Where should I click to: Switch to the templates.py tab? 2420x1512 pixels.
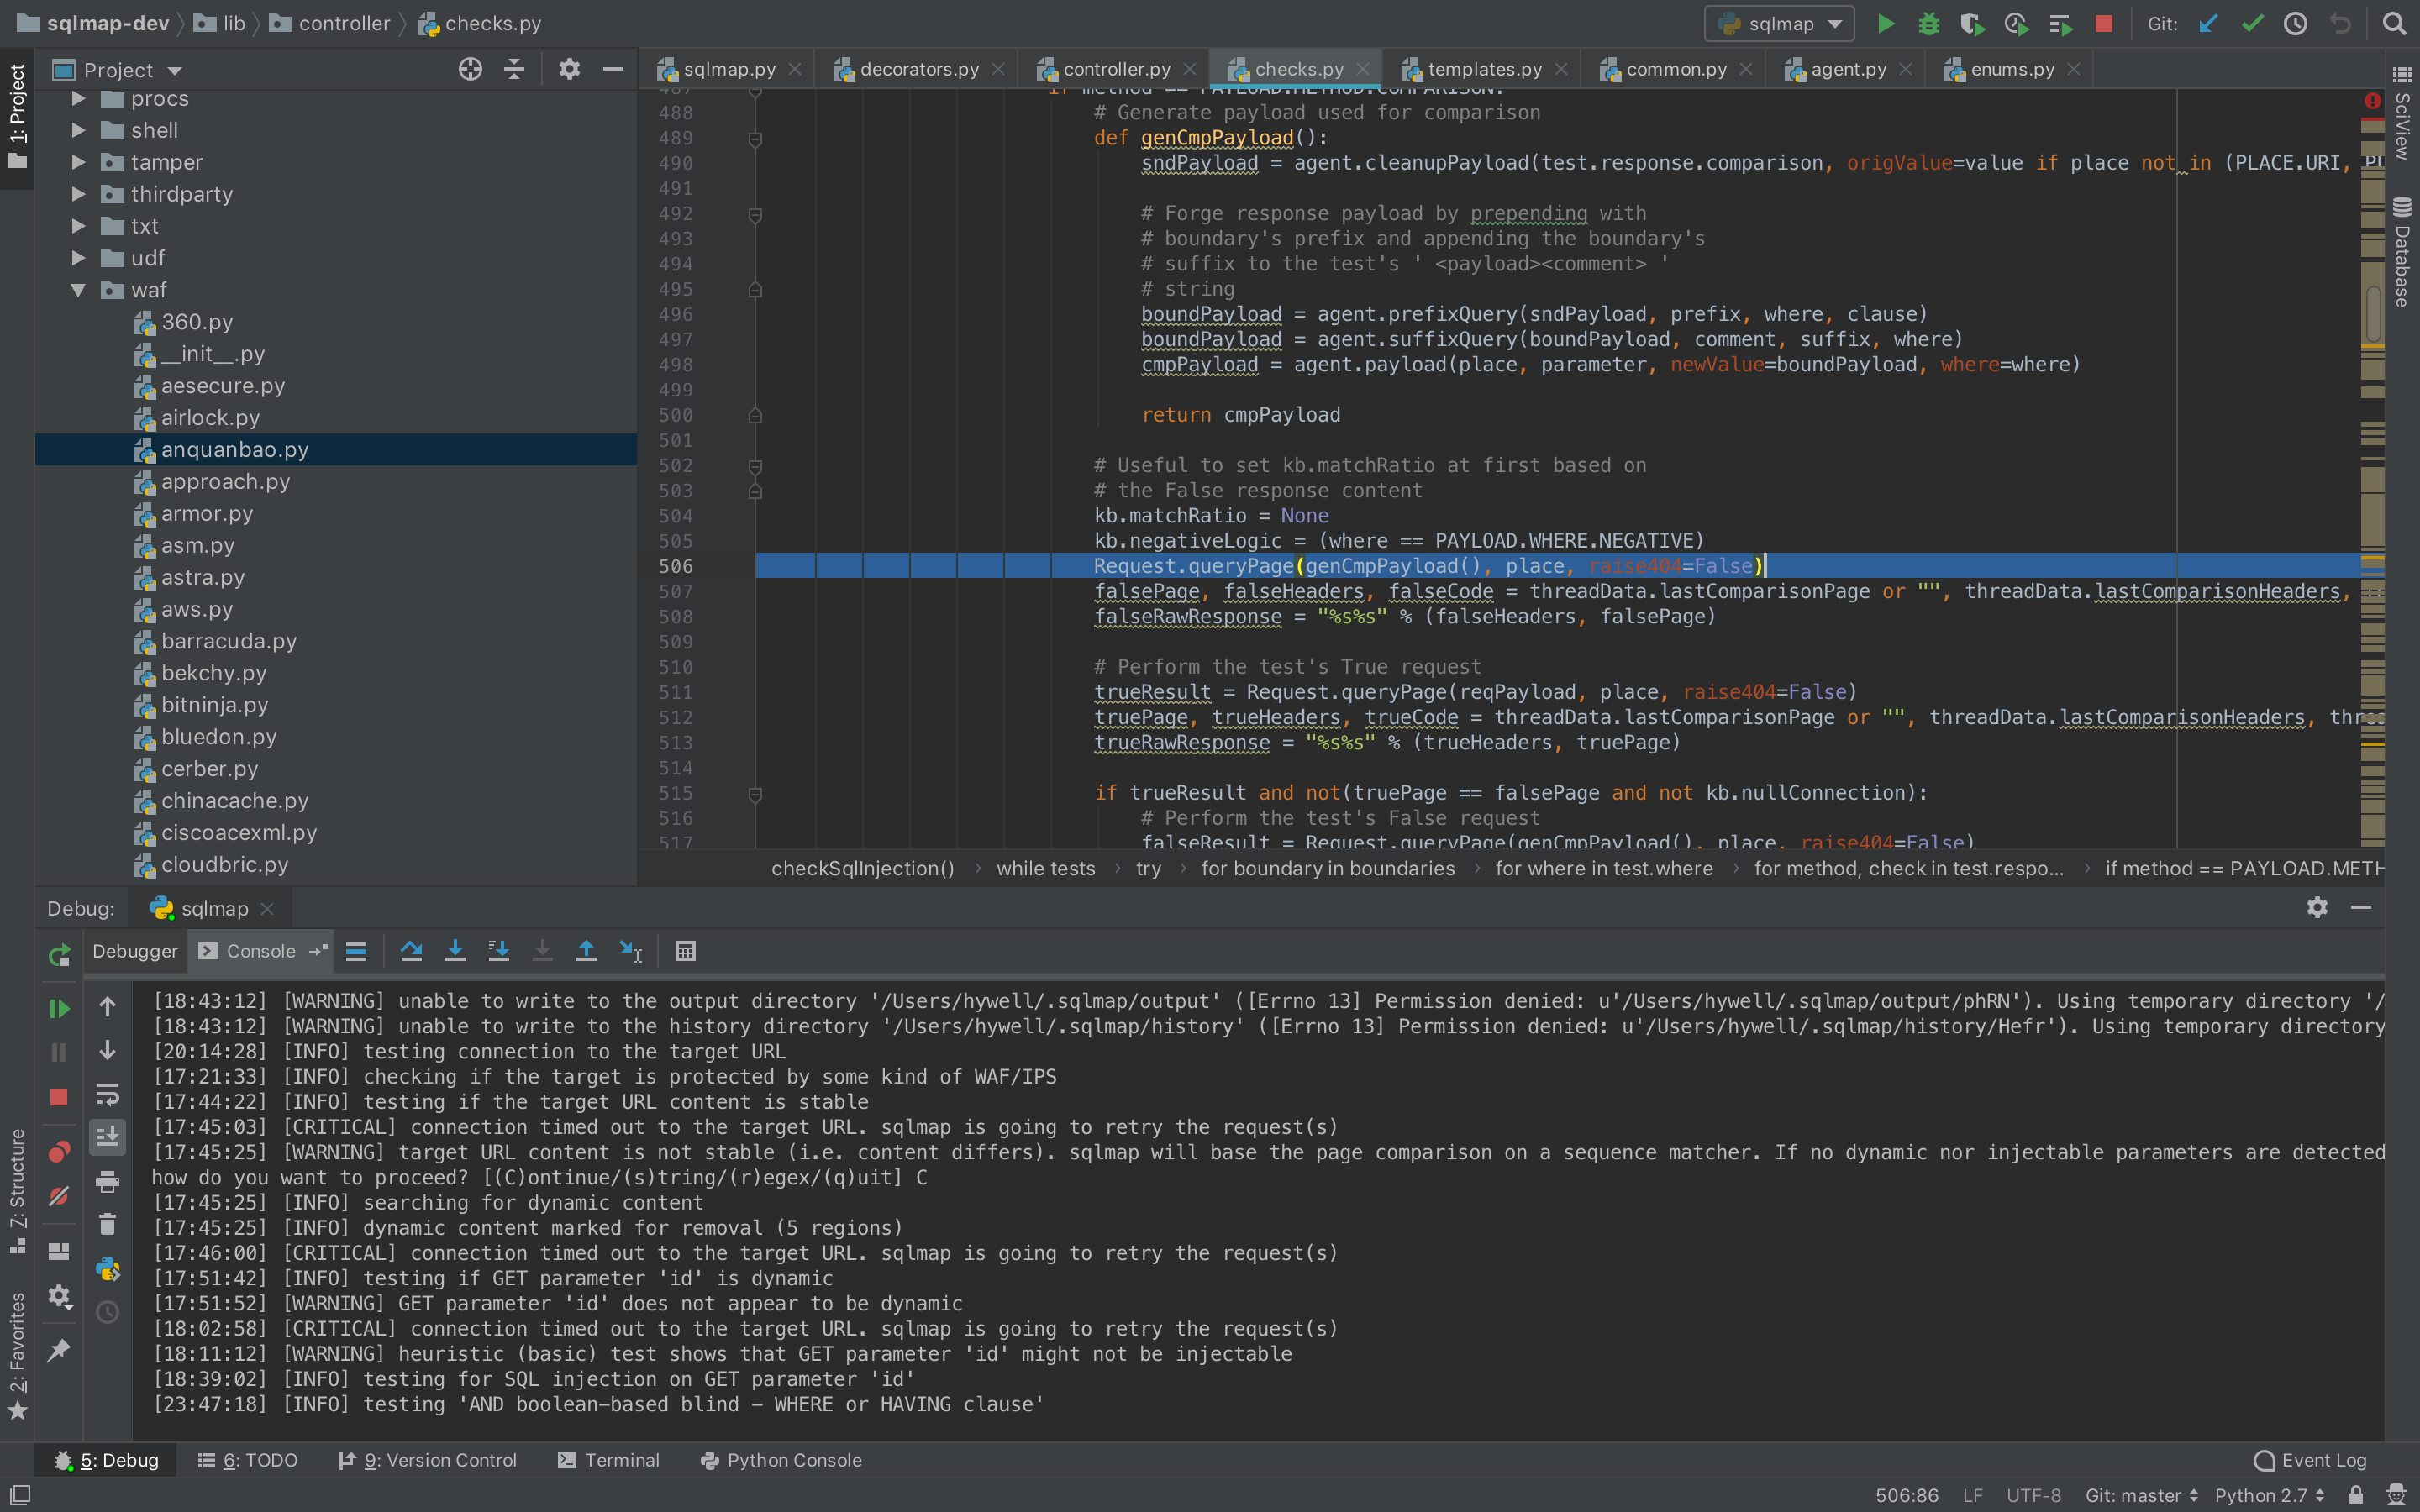click(1480, 68)
